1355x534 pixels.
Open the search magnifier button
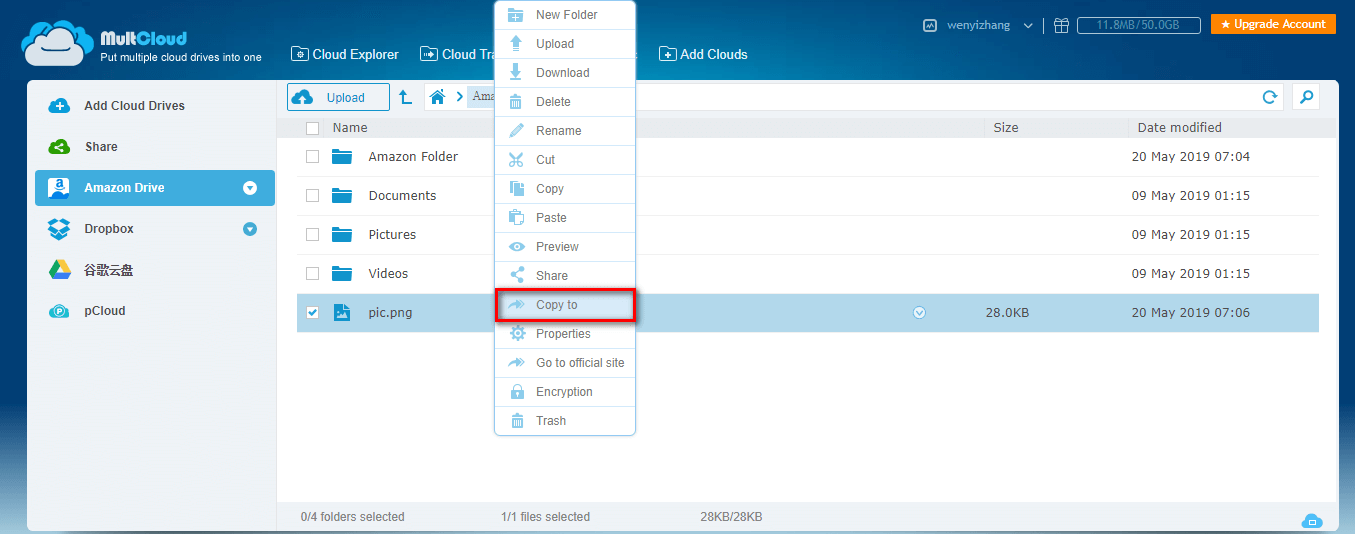(x=1305, y=96)
